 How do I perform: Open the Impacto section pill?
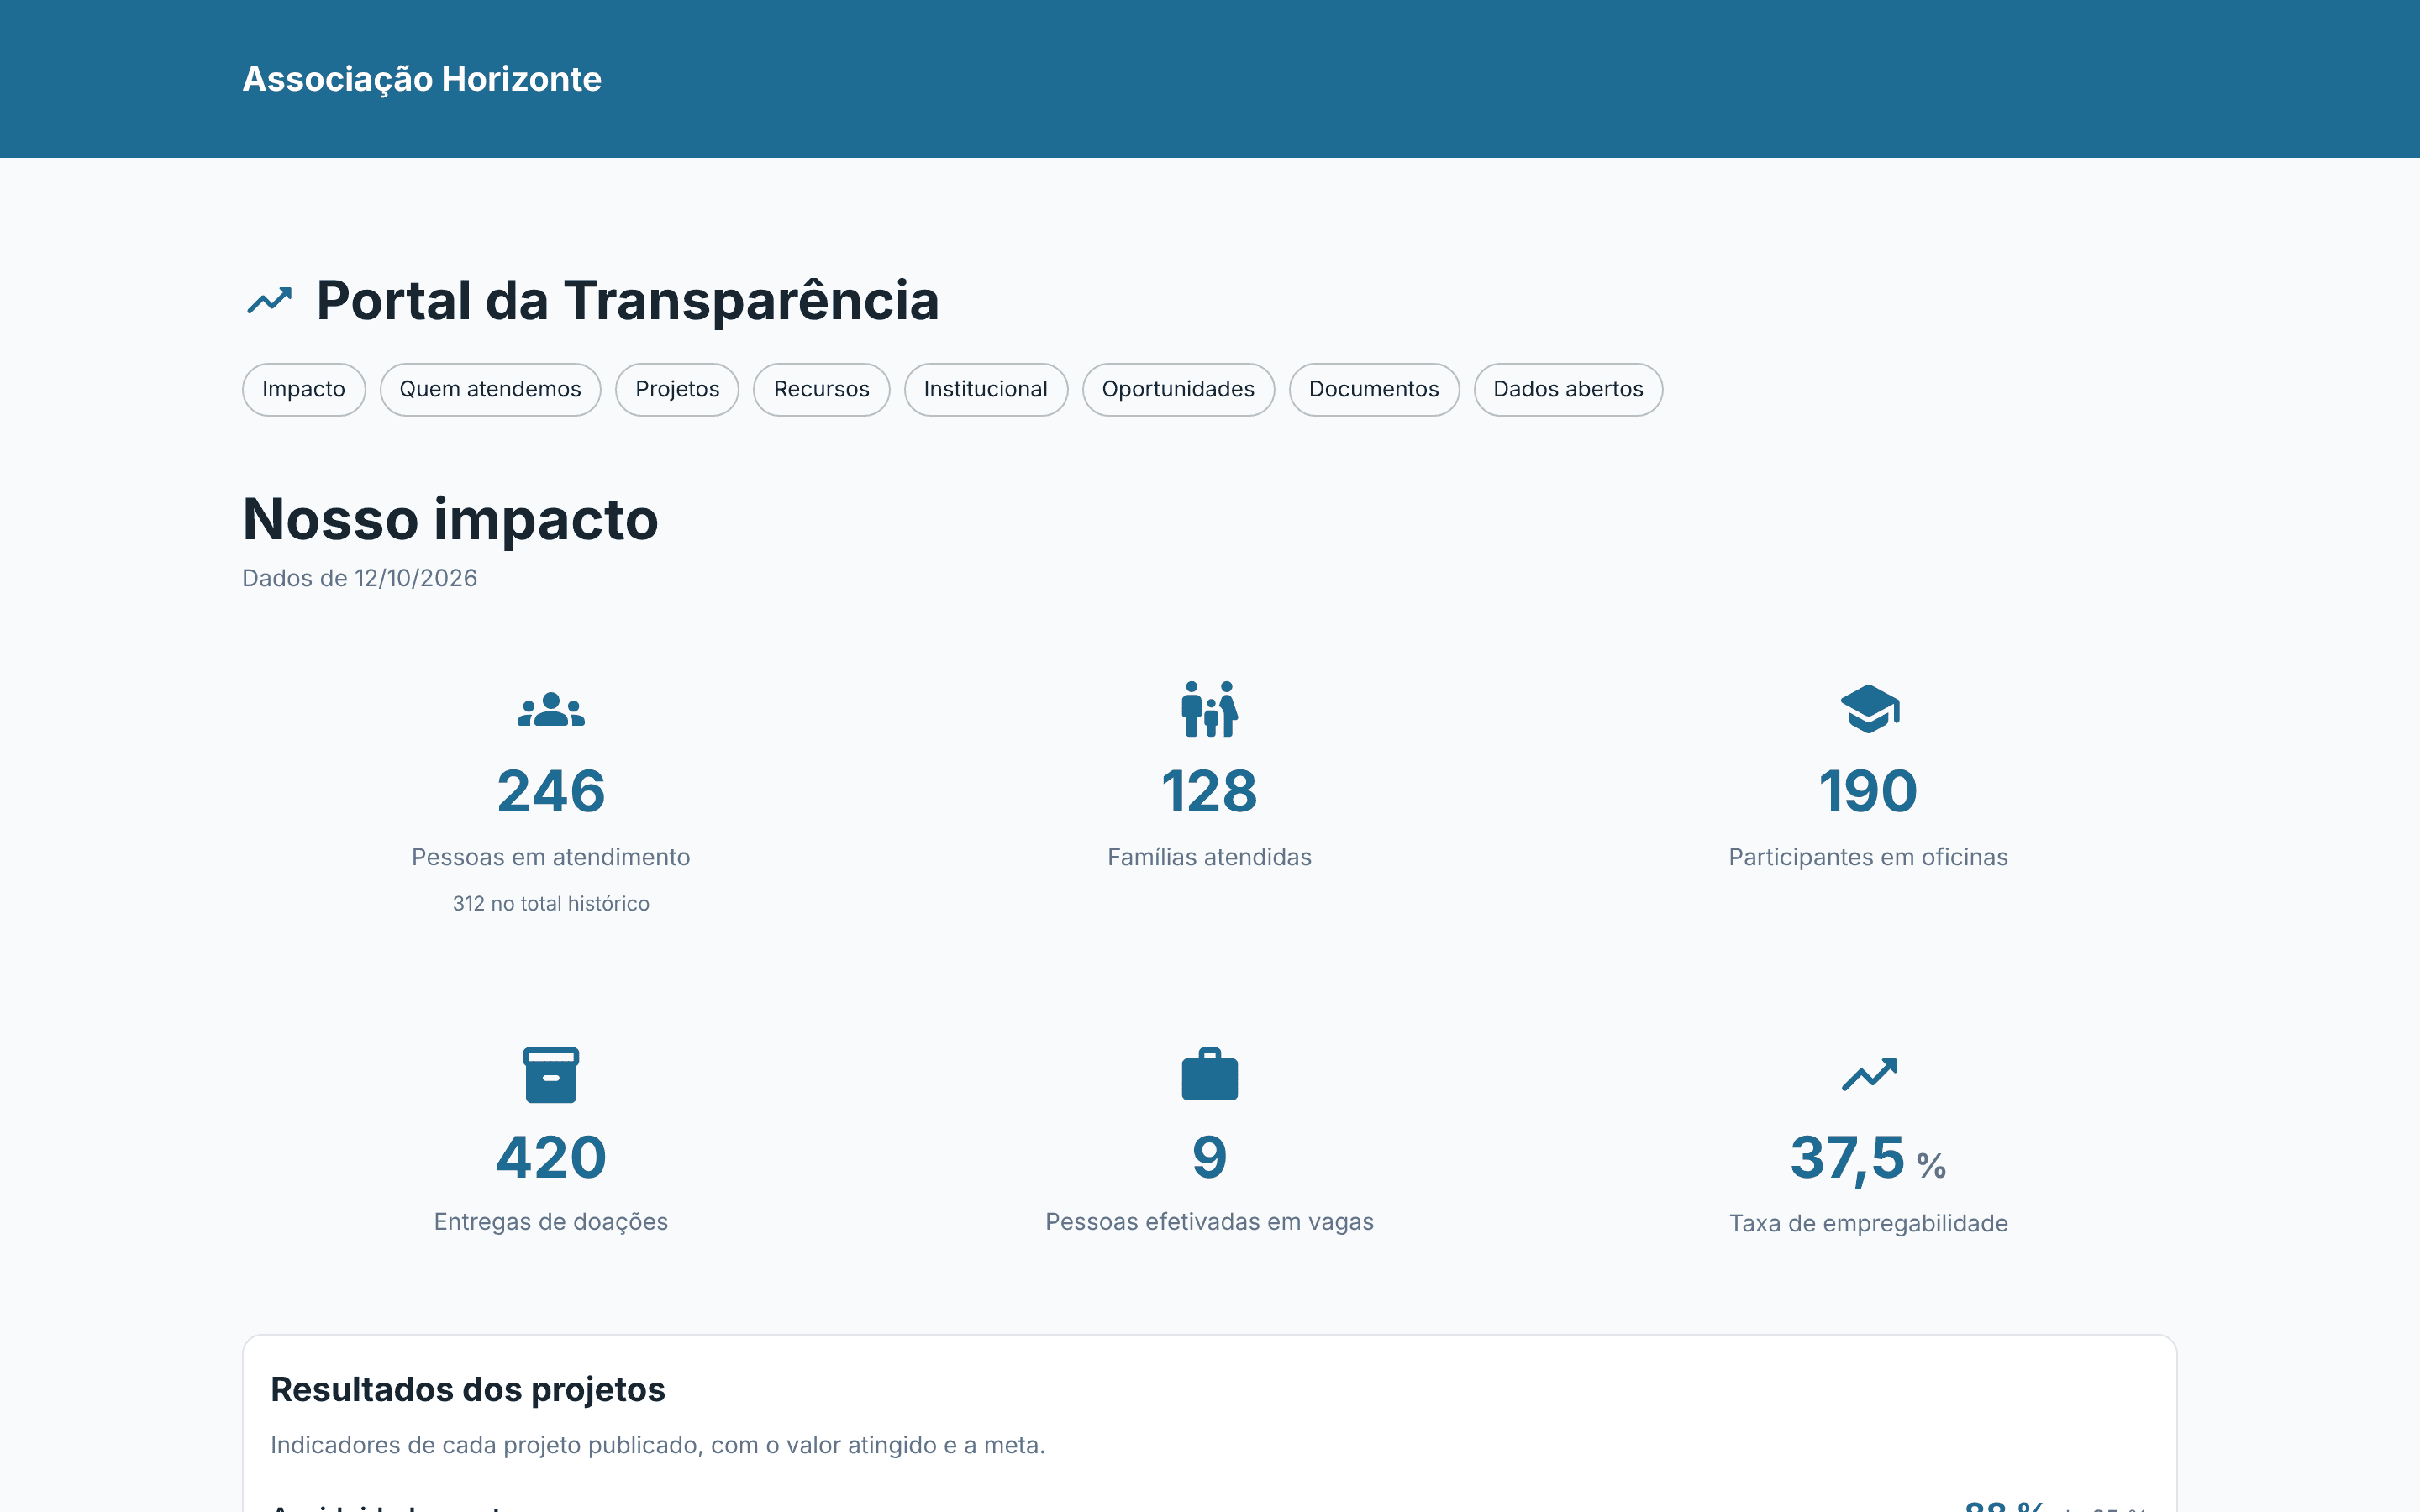point(304,389)
